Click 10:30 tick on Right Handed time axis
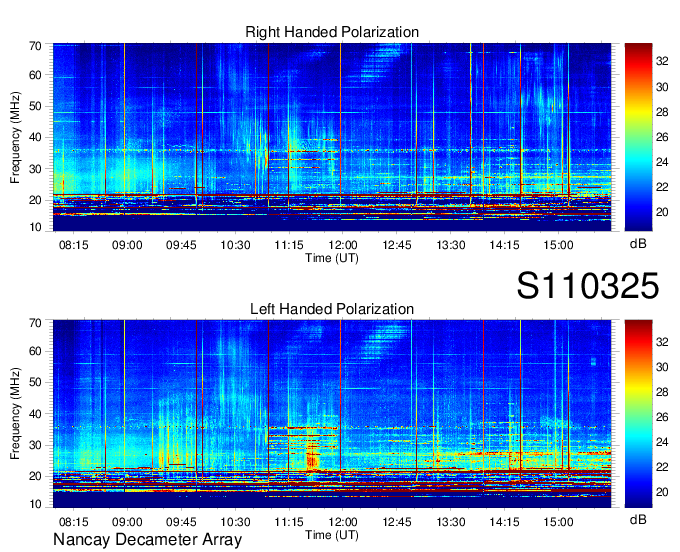Viewport: 680px width, 552px height. coord(235,245)
